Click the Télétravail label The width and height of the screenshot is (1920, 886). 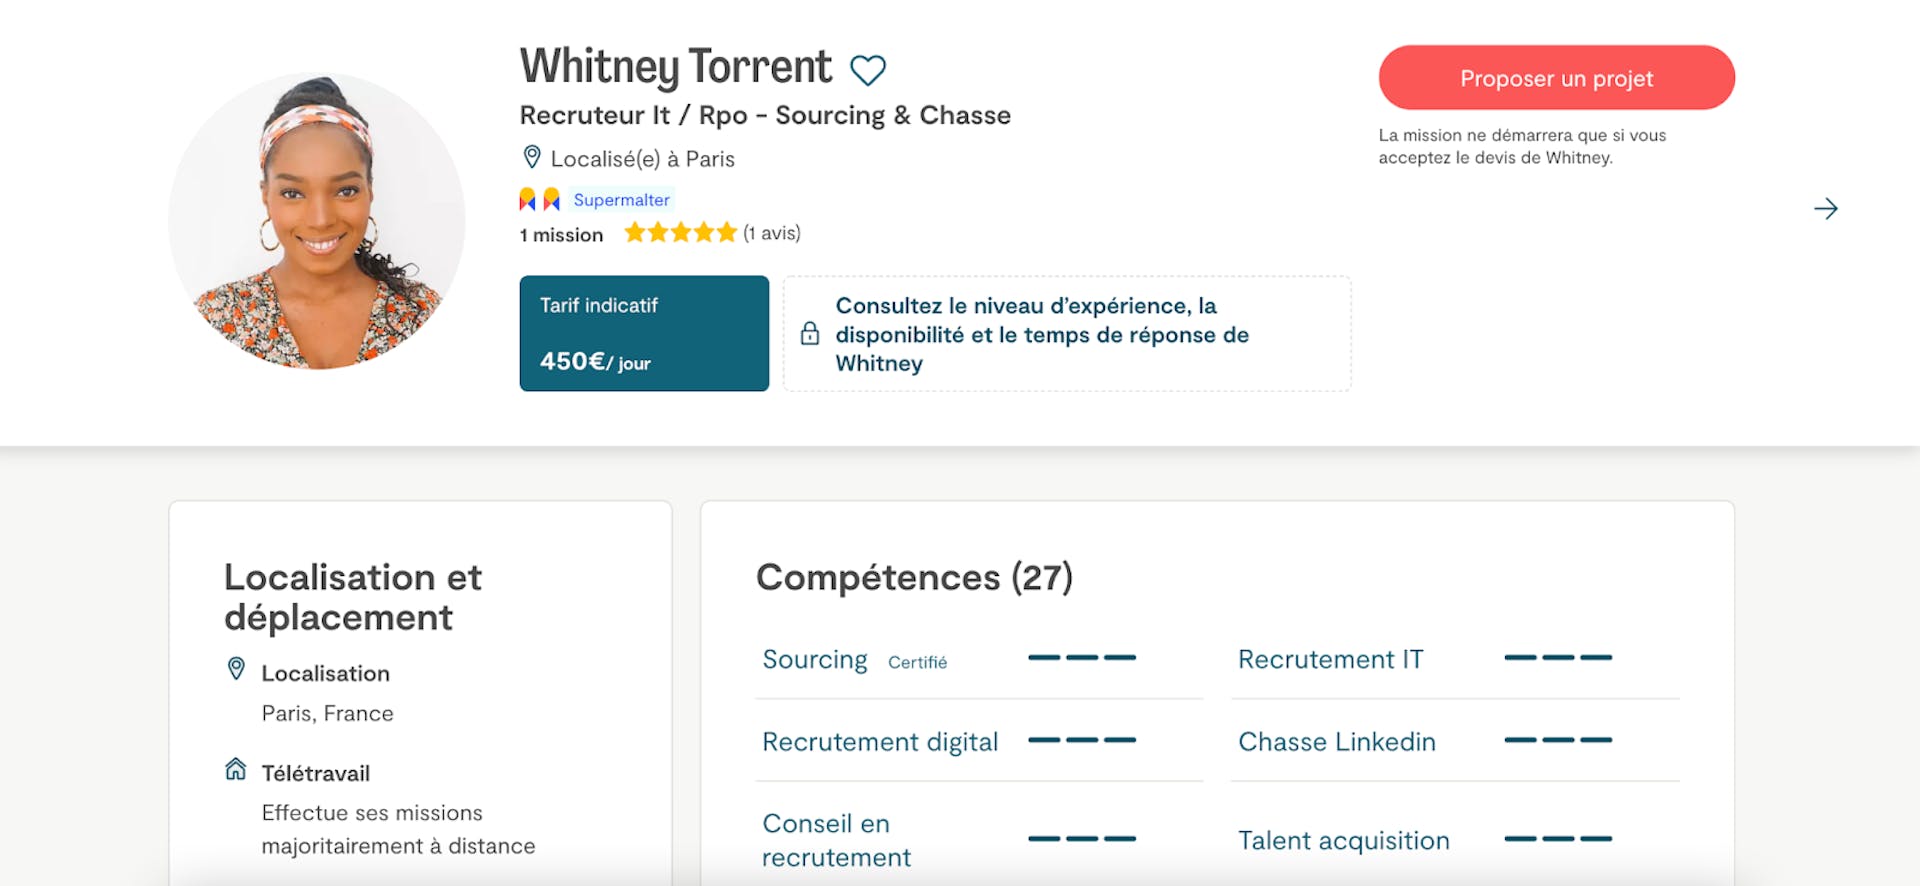click(x=315, y=774)
